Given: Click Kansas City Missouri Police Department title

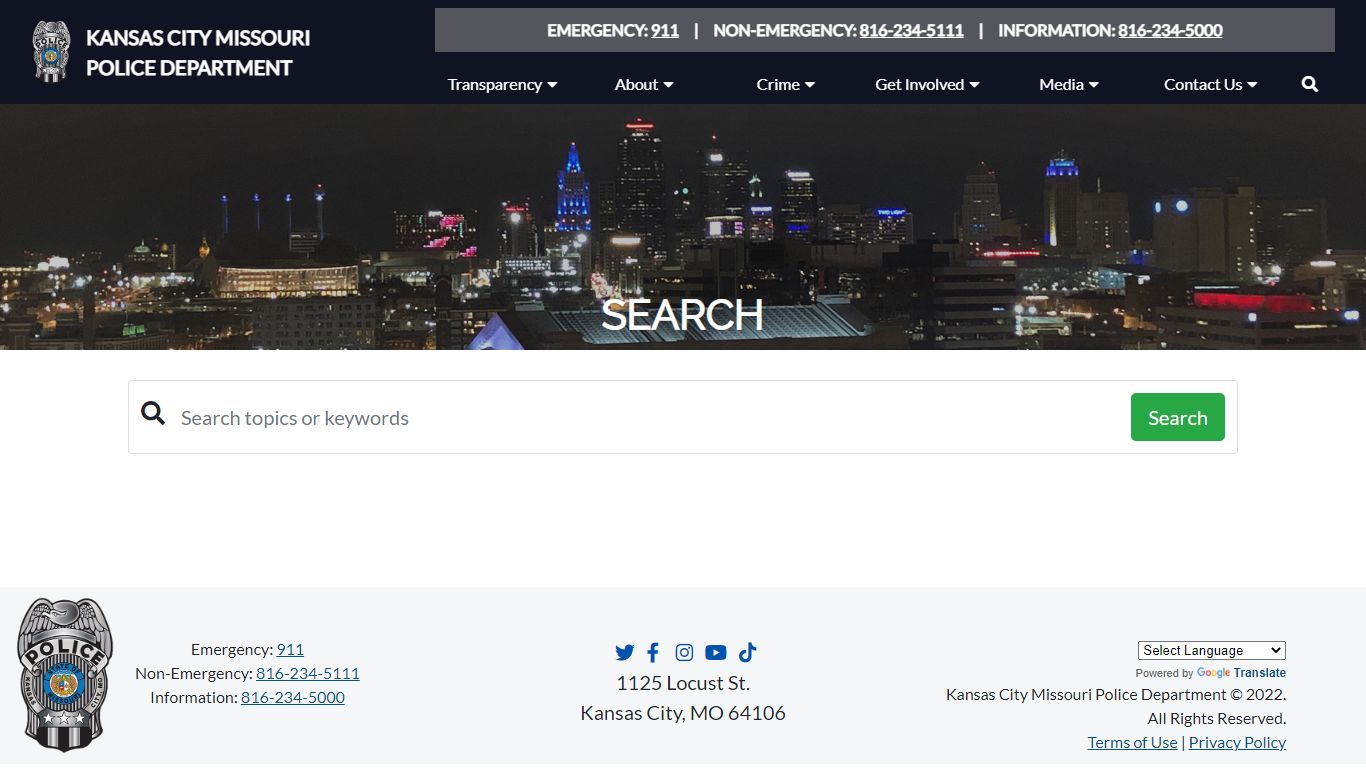Looking at the screenshot, I should [198, 53].
